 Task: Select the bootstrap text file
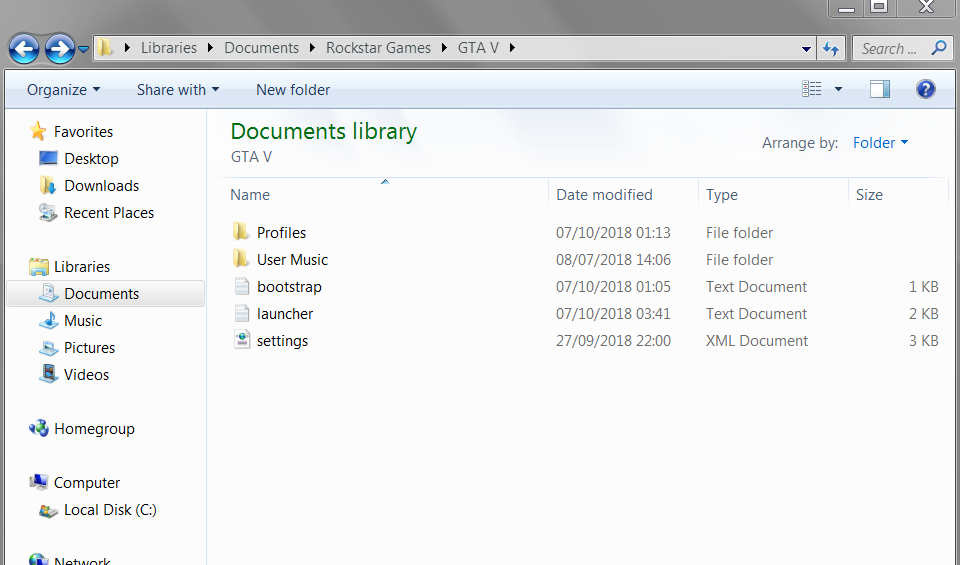pyautogui.click(x=289, y=286)
